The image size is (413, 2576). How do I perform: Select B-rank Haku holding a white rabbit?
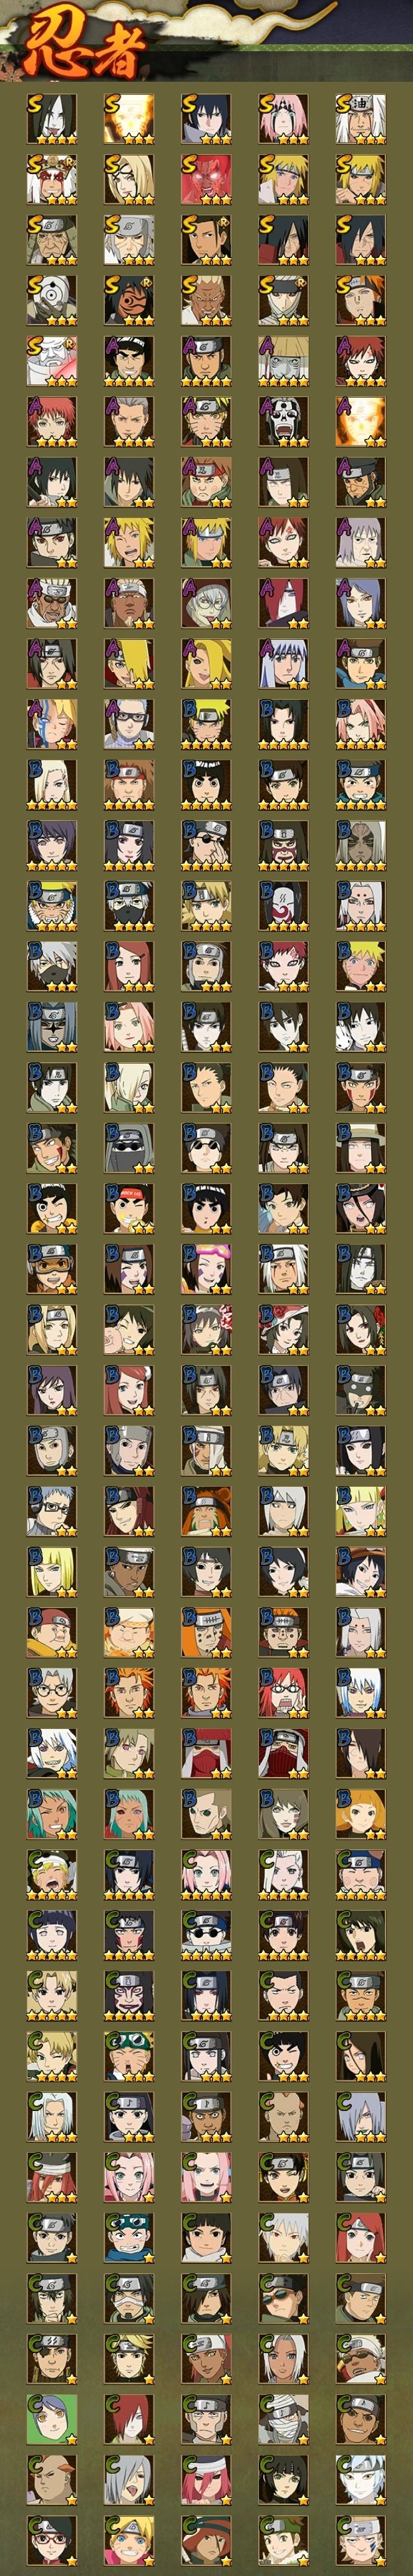pos(360,1027)
